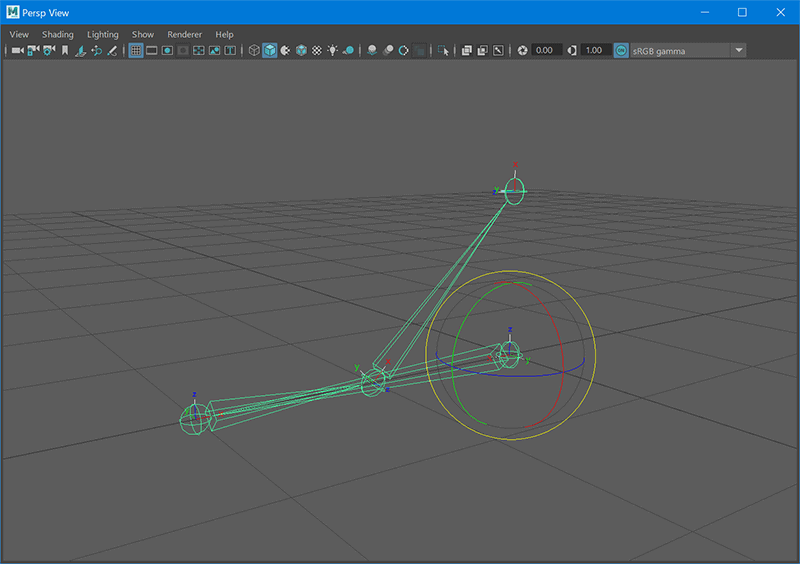Open the Help menu
Viewport: 800px width, 564px height.
(x=224, y=34)
